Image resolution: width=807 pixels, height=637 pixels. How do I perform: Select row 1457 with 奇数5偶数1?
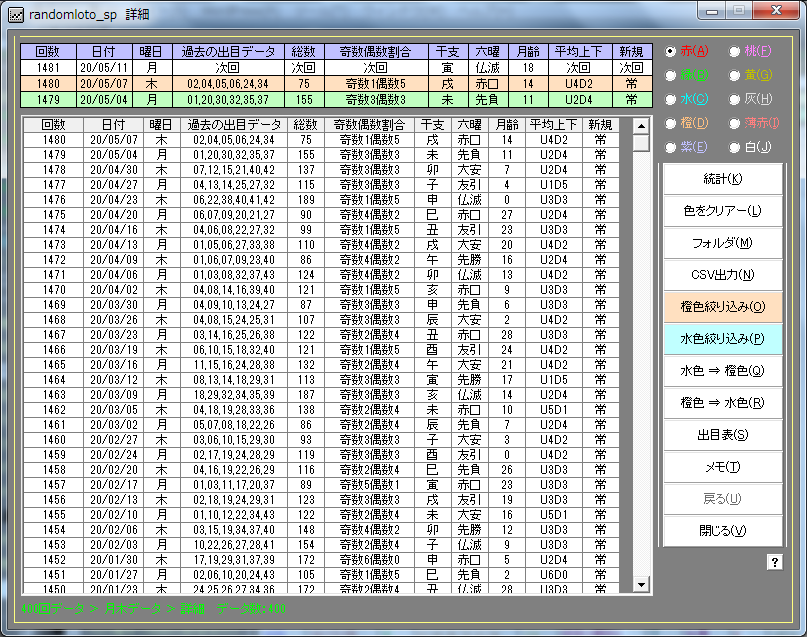[322, 485]
